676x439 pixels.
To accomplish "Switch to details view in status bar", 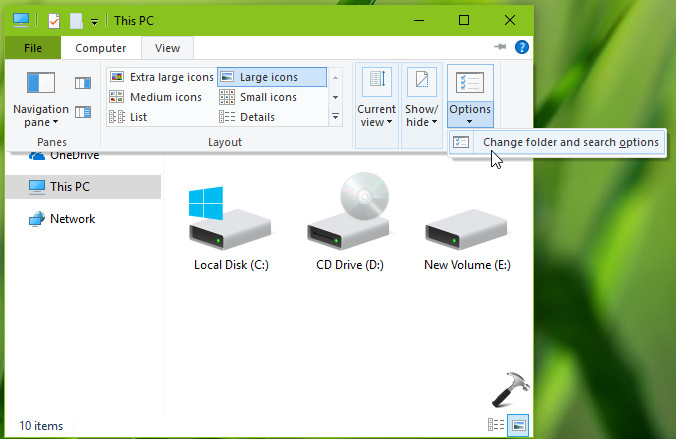I will (x=496, y=425).
